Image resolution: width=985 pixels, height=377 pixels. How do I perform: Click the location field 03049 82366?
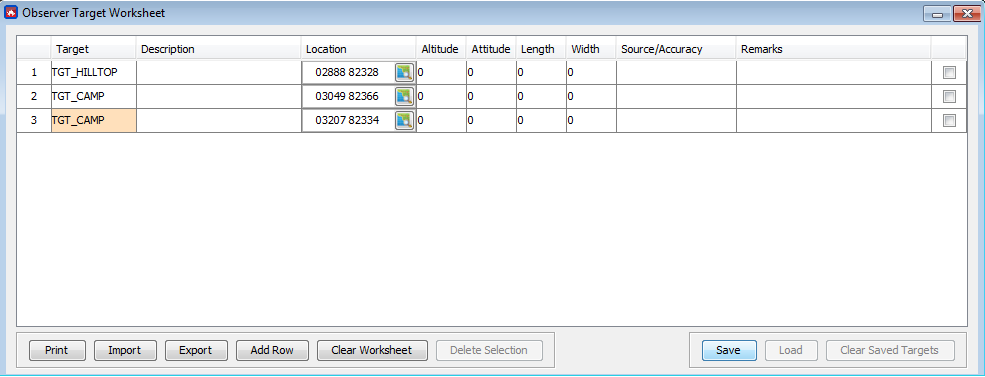tap(348, 97)
